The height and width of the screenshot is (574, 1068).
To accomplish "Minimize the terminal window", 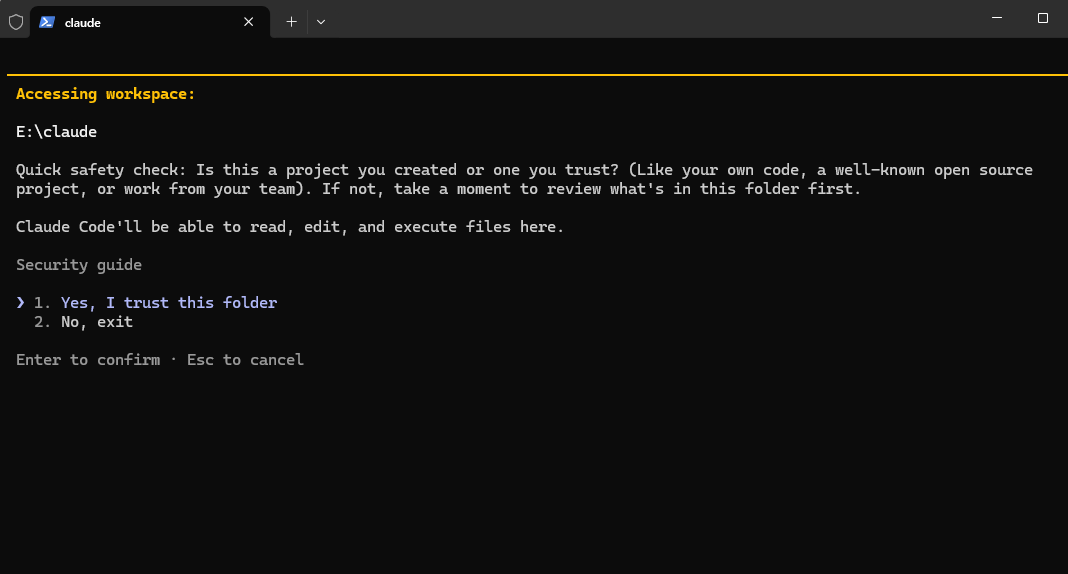I will coord(997,18).
